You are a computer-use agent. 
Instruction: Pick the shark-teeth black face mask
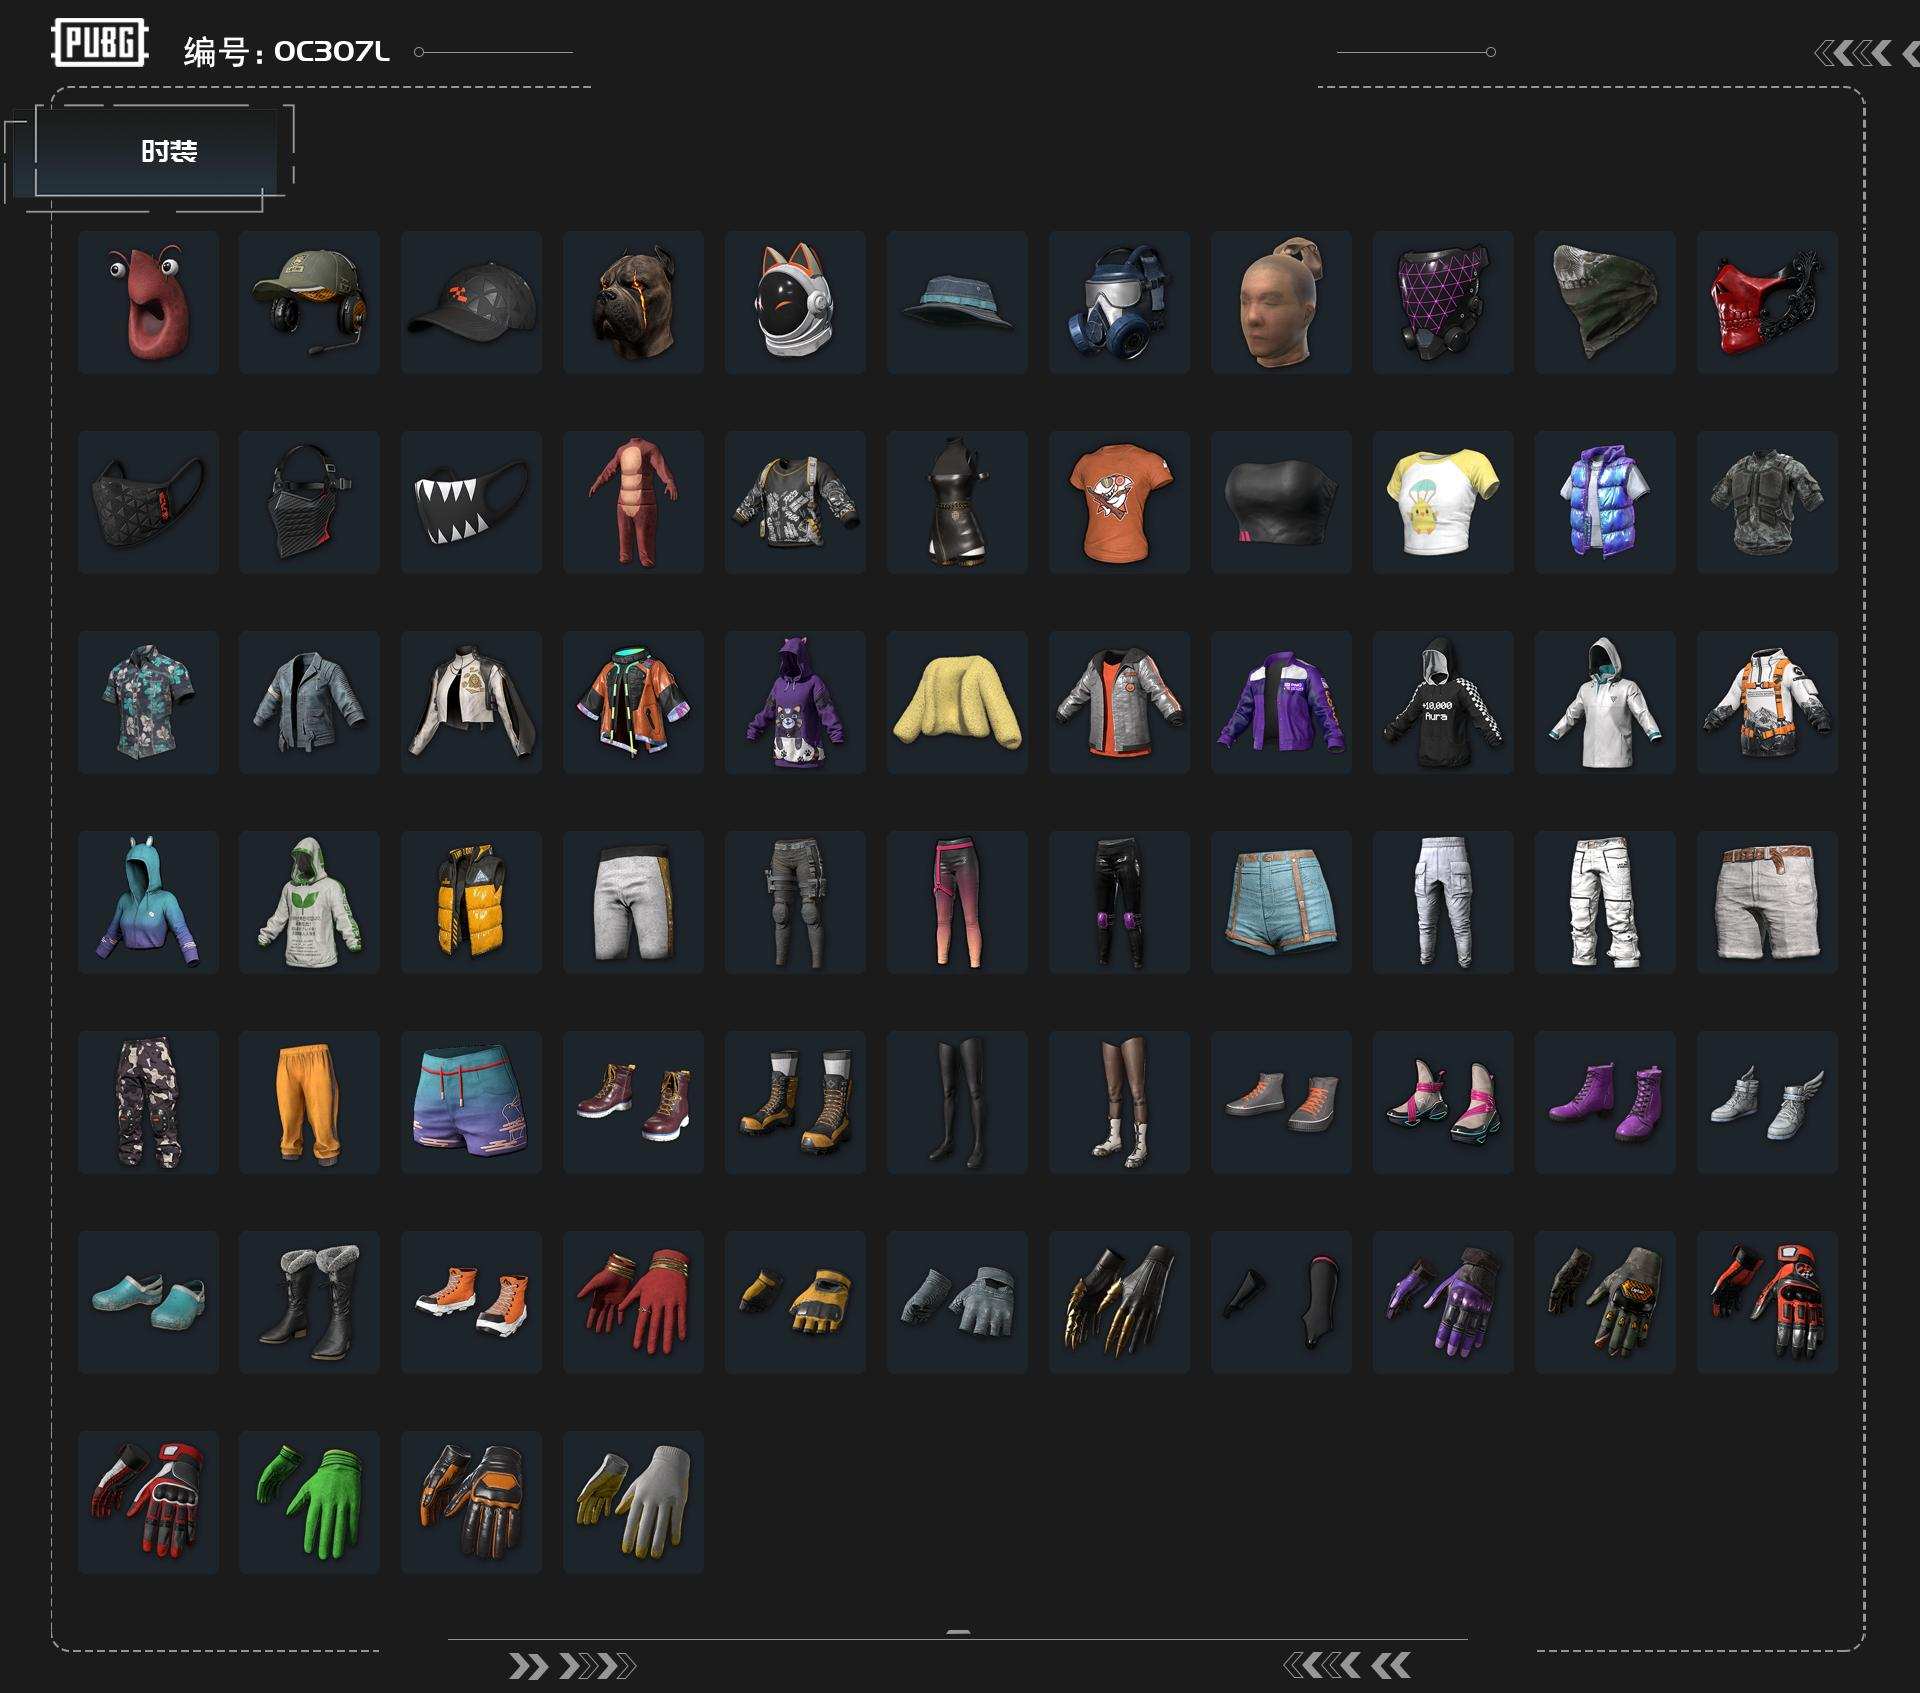coord(471,502)
